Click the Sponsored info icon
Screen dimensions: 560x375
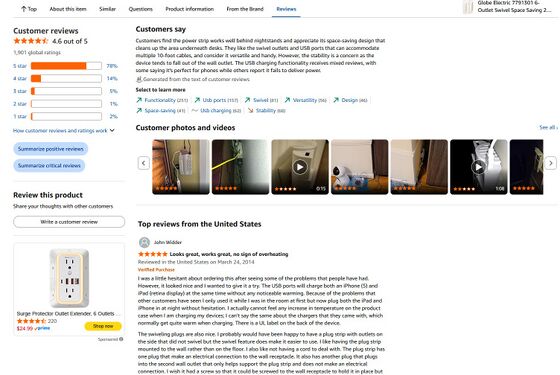pos(121,339)
